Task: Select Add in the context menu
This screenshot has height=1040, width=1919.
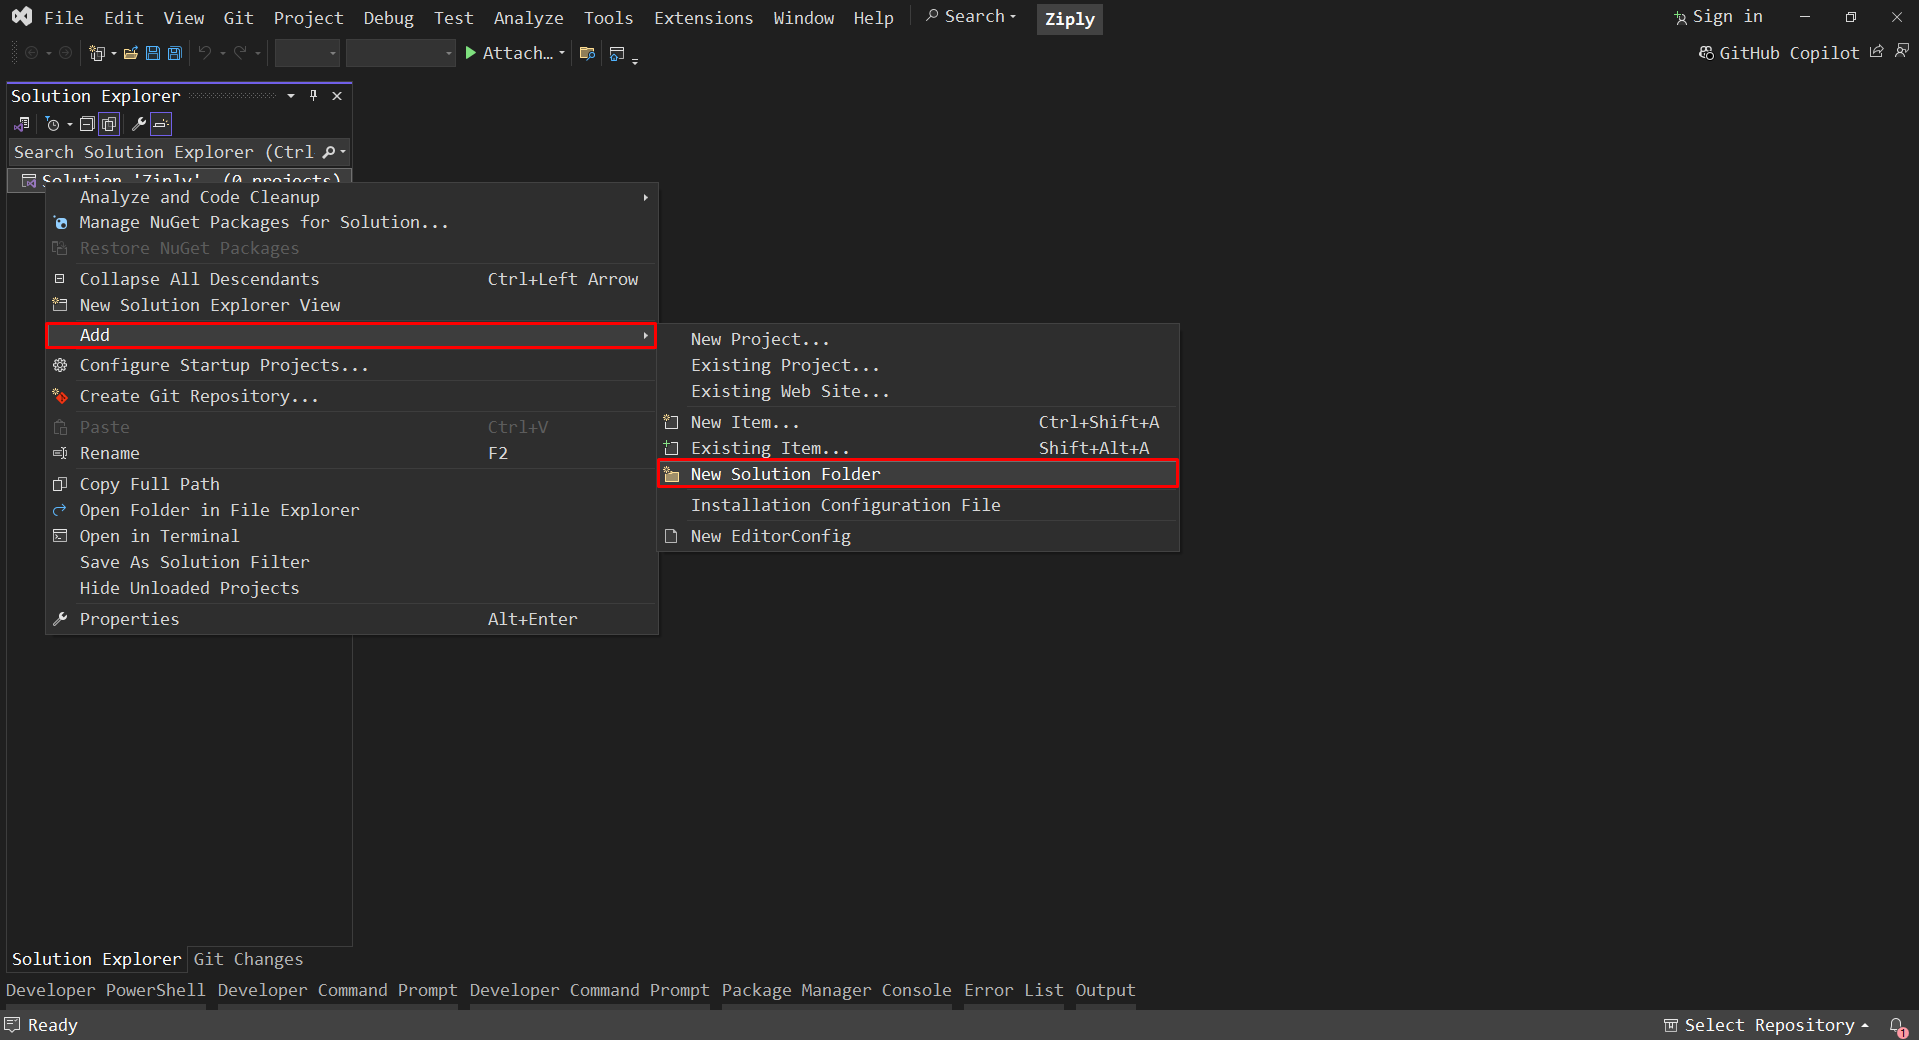Action: coord(351,335)
